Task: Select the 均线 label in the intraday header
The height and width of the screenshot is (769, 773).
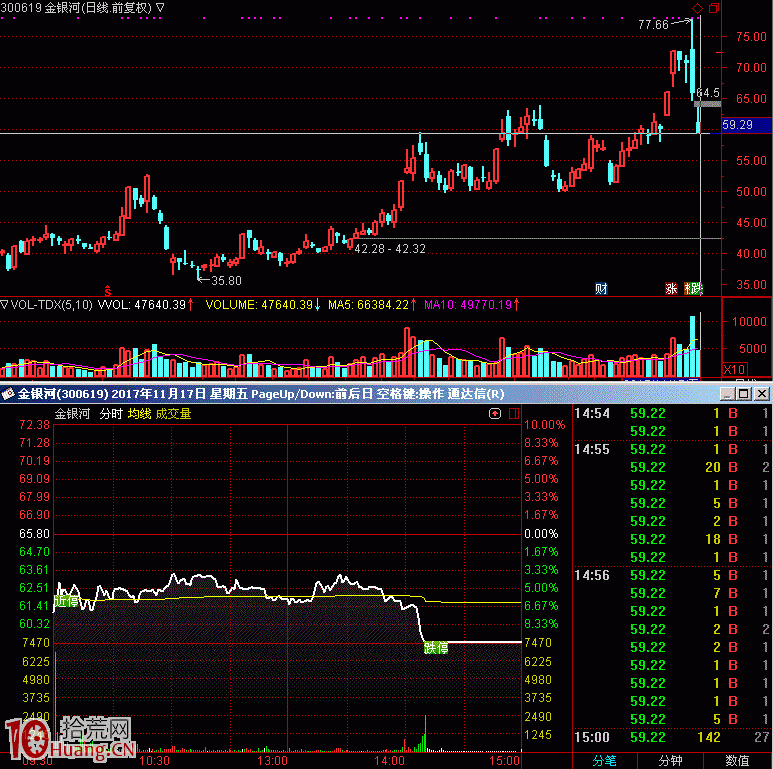Action: 139,414
